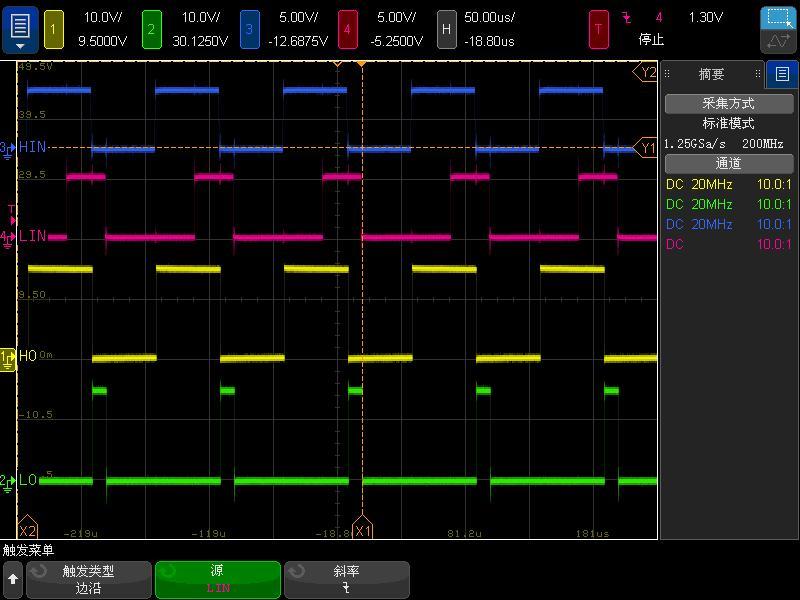
Task: Click channel 2 scale 10.0V/ value
Action: click(201, 17)
